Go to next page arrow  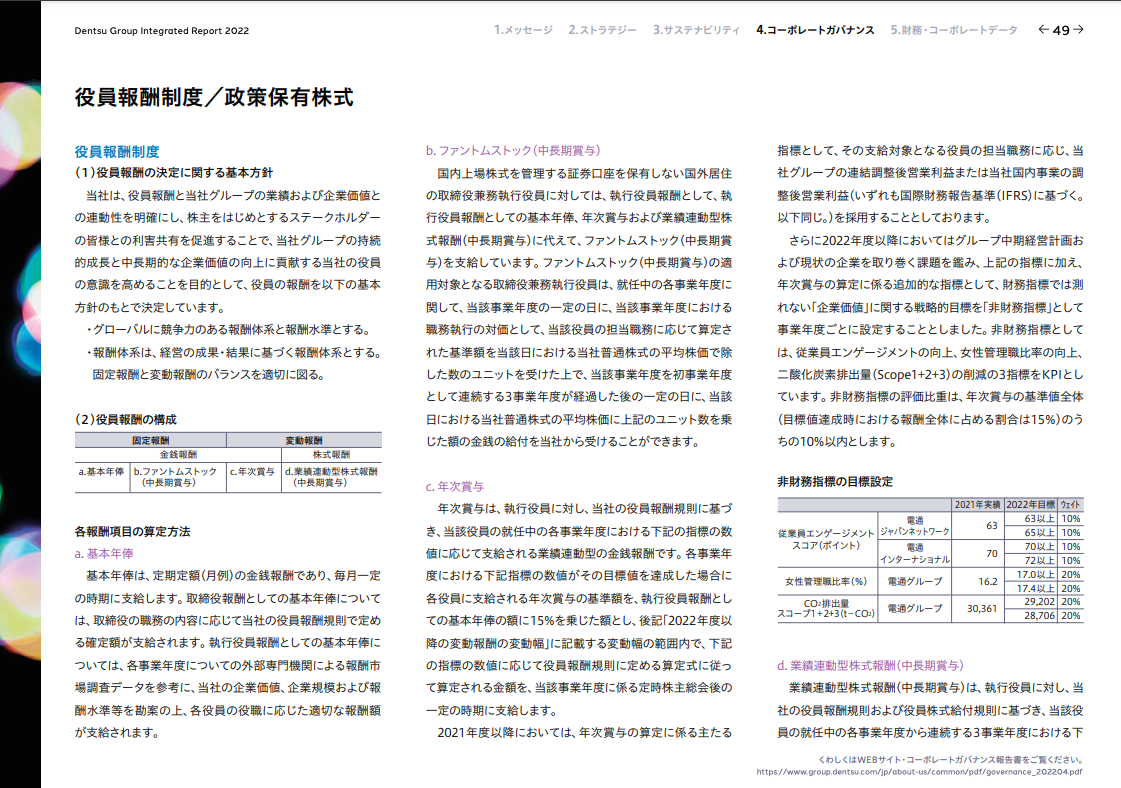coord(1078,29)
